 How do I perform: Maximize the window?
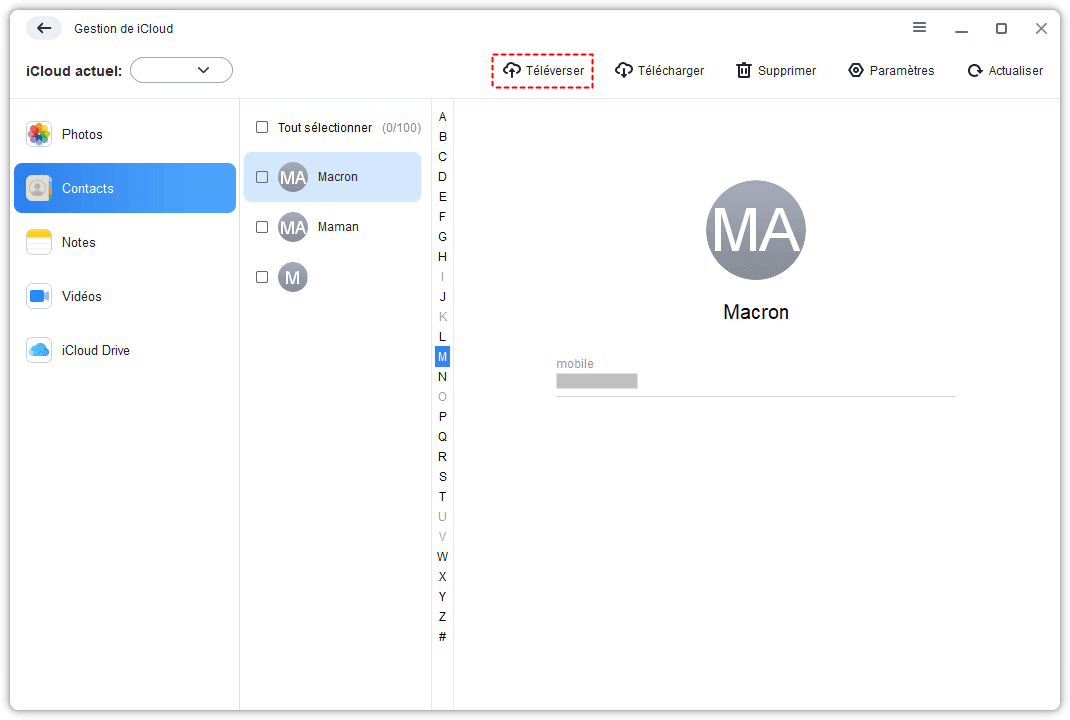(1001, 28)
